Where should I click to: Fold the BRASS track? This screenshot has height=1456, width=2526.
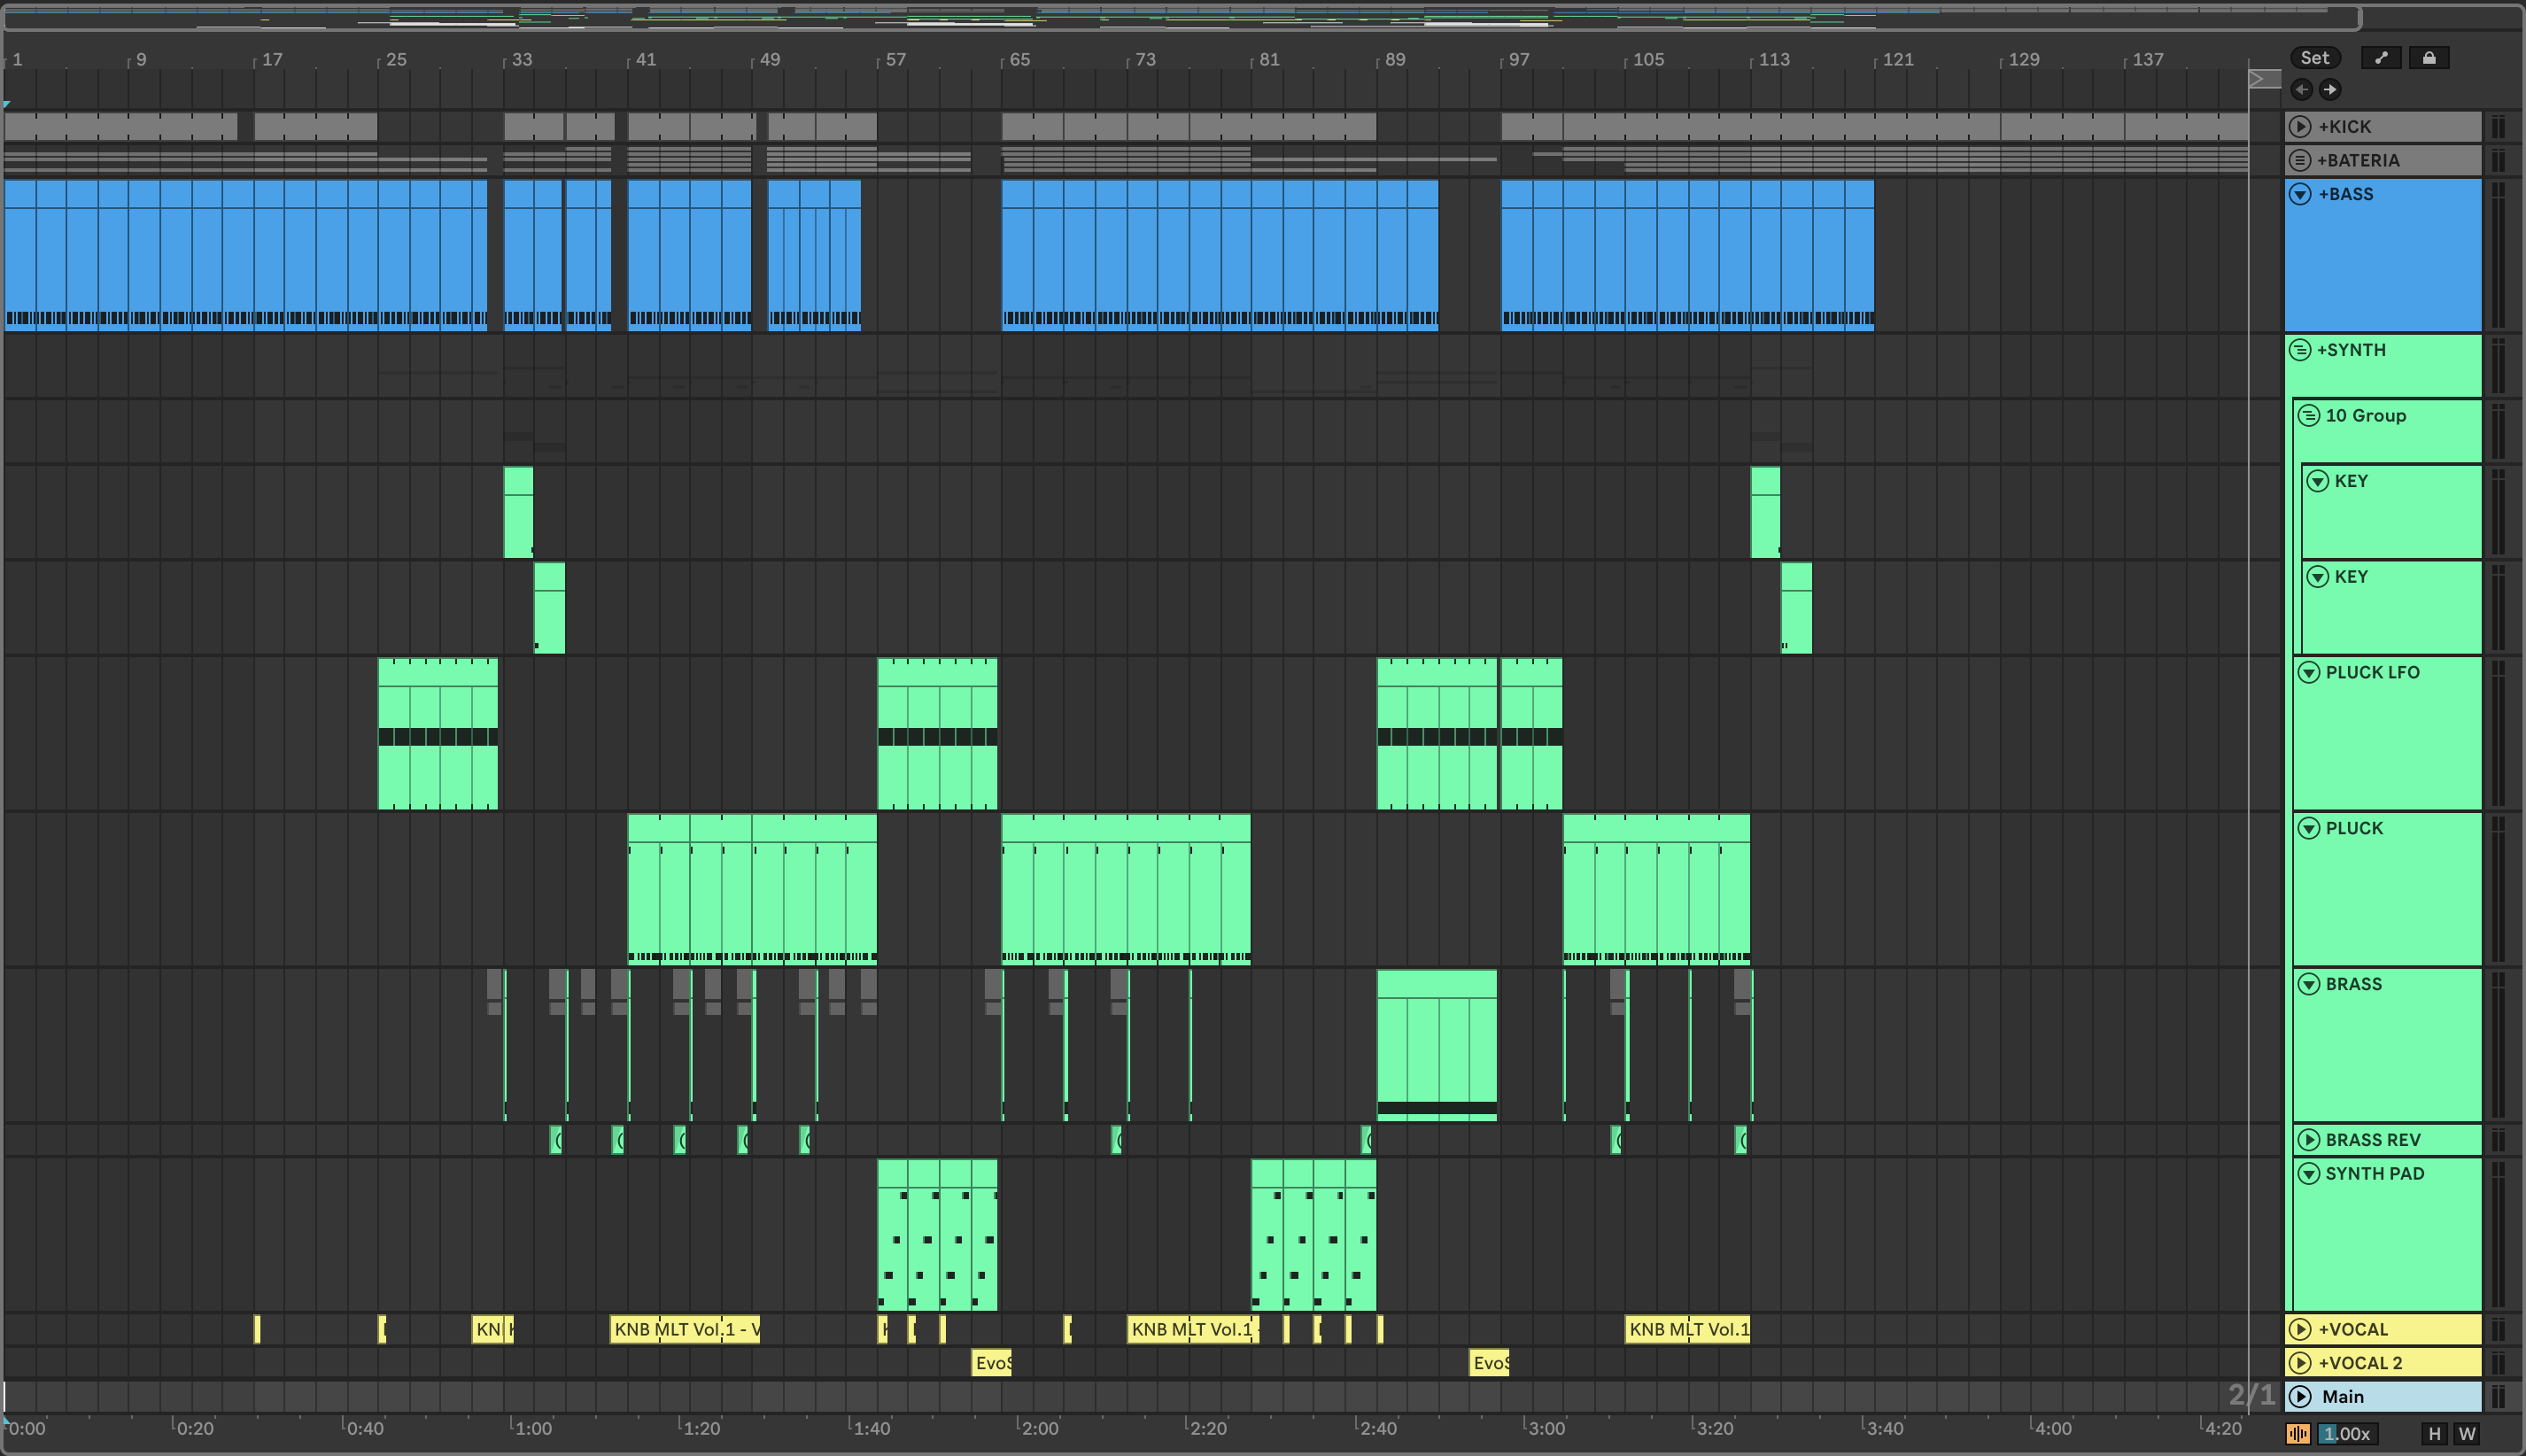click(2309, 984)
